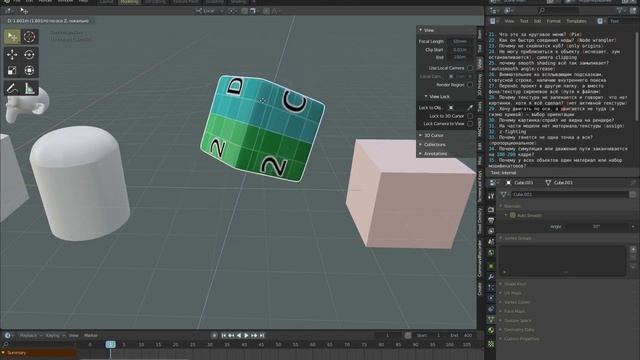Open the text editor Text menu
This screenshot has height=360, width=640.
point(524,21)
